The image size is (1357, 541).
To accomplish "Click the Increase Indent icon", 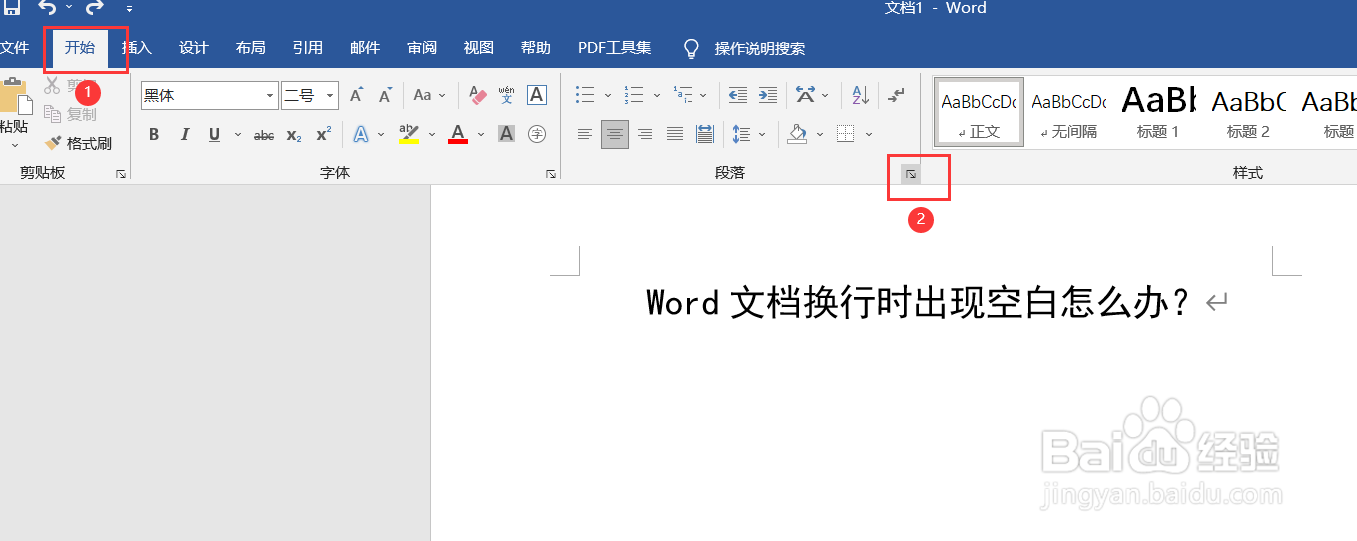I will click(767, 95).
